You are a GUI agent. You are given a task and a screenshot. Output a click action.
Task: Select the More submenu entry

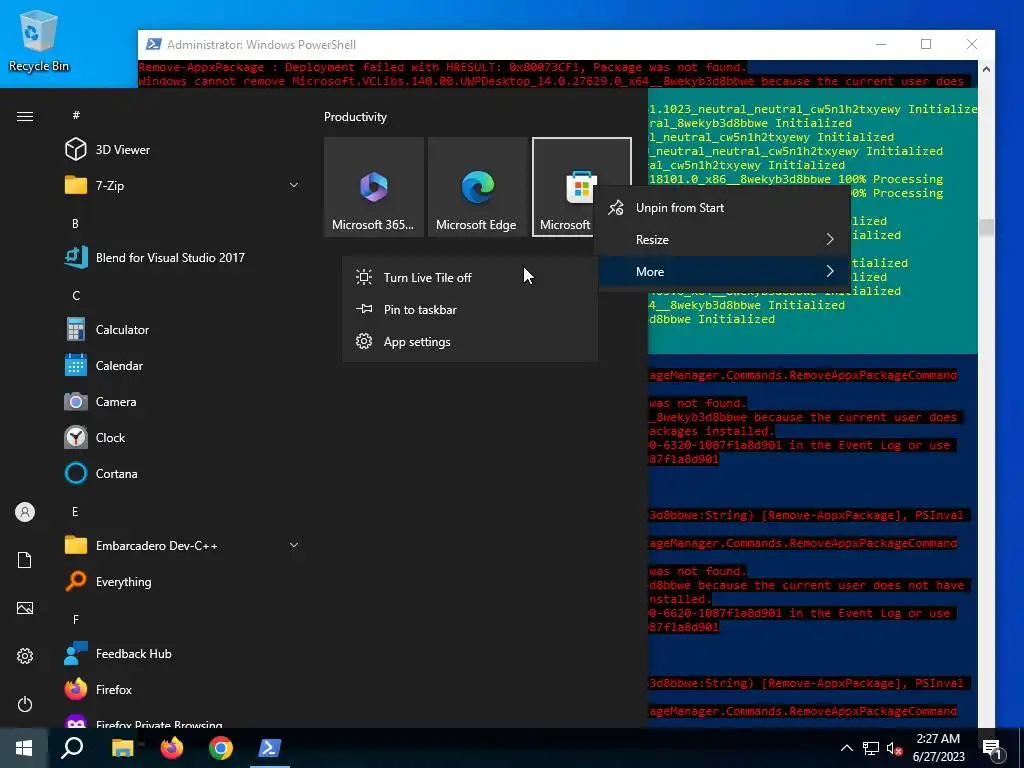click(722, 272)
